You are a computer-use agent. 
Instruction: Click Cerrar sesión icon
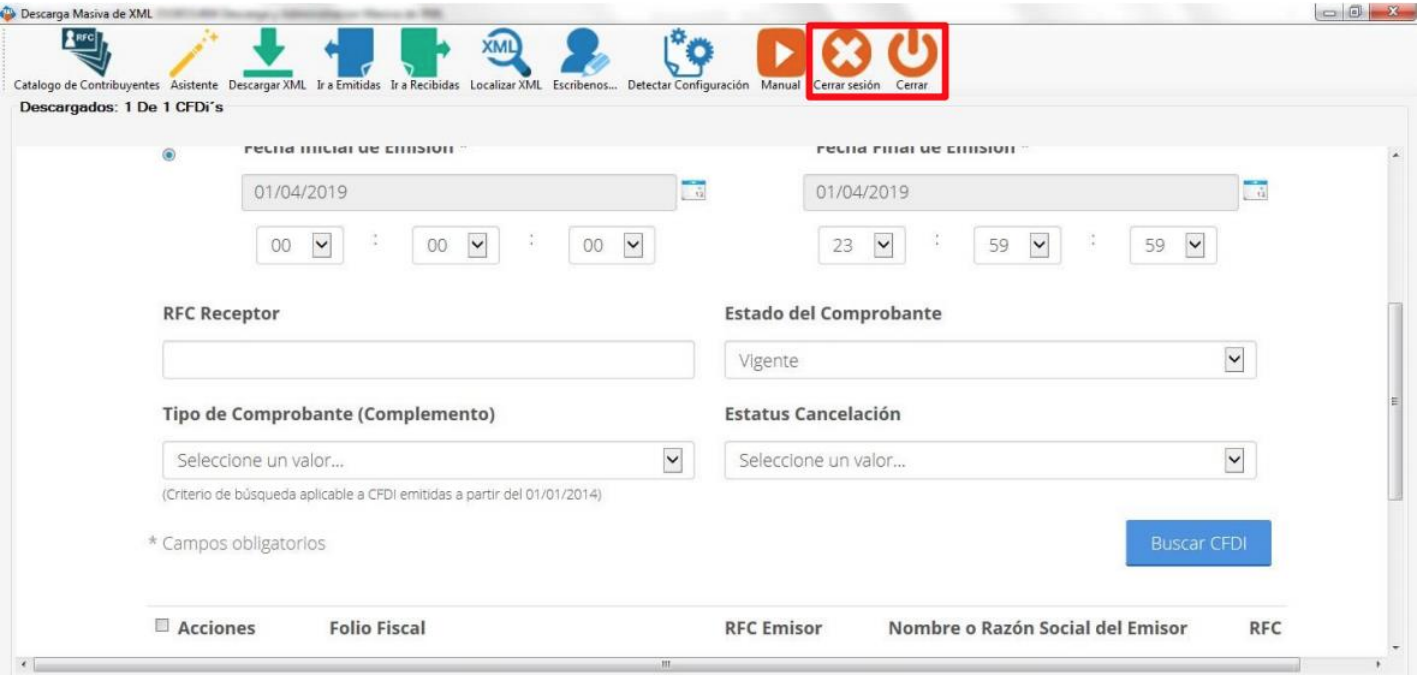[x=846, y=53]
